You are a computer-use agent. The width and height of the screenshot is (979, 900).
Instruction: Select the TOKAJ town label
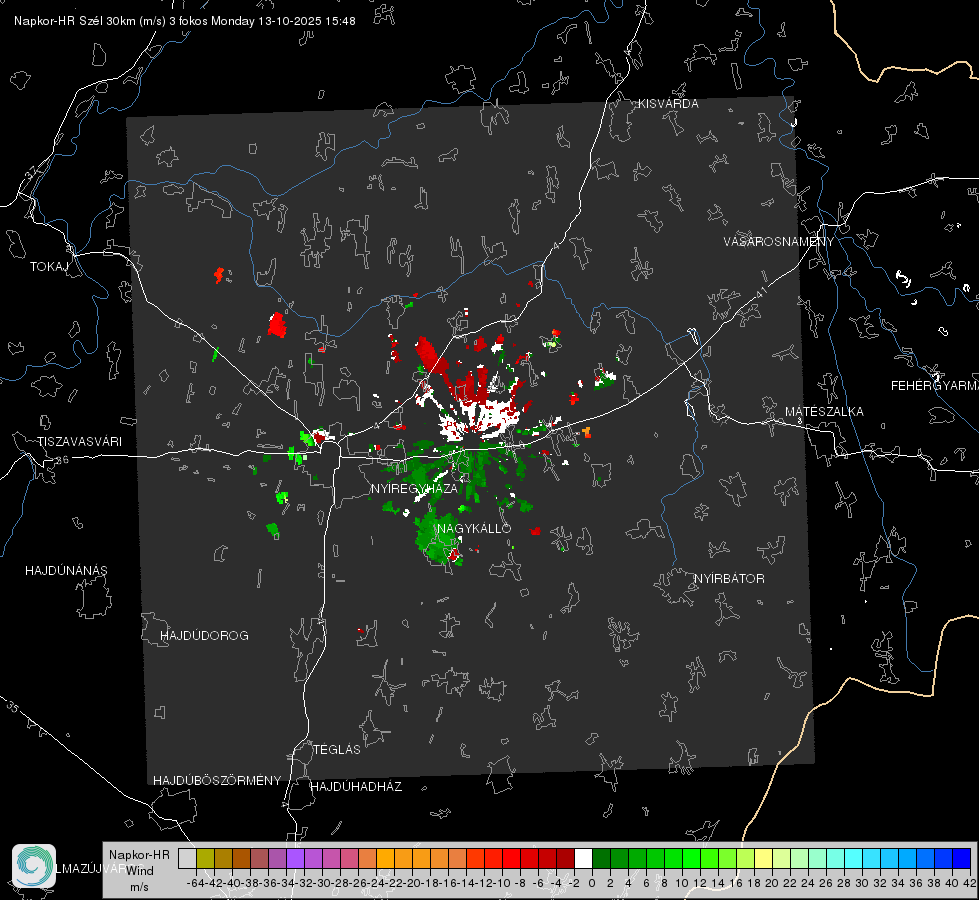(x=49, y=267)
